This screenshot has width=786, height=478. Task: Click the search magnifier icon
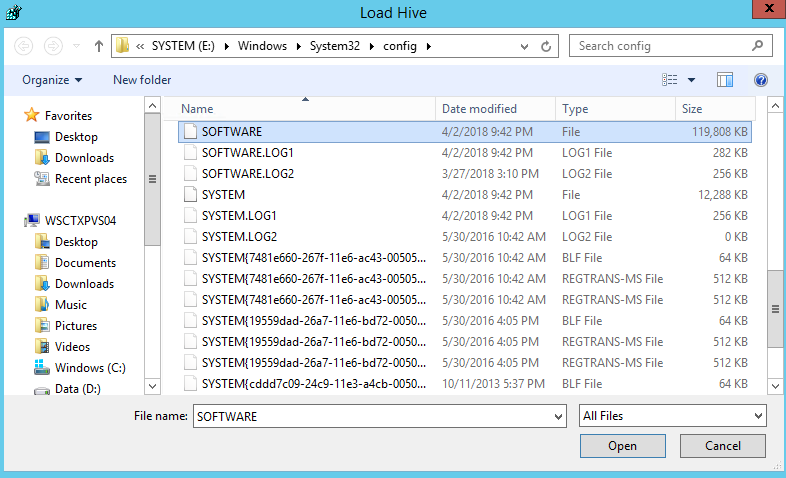click(759, 46)
